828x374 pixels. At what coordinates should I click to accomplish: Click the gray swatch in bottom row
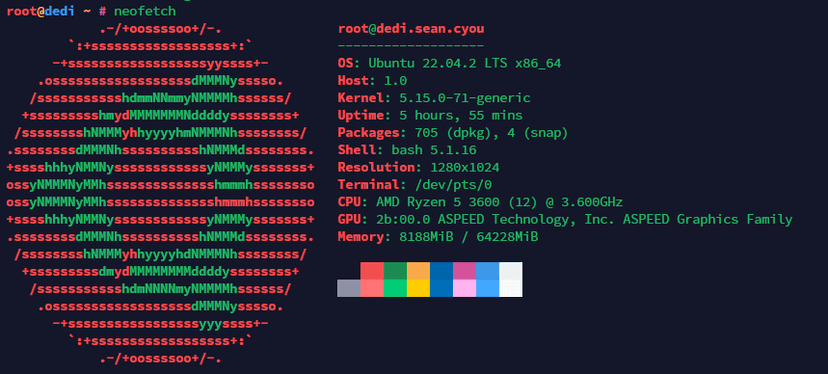[x=349, y=288]
